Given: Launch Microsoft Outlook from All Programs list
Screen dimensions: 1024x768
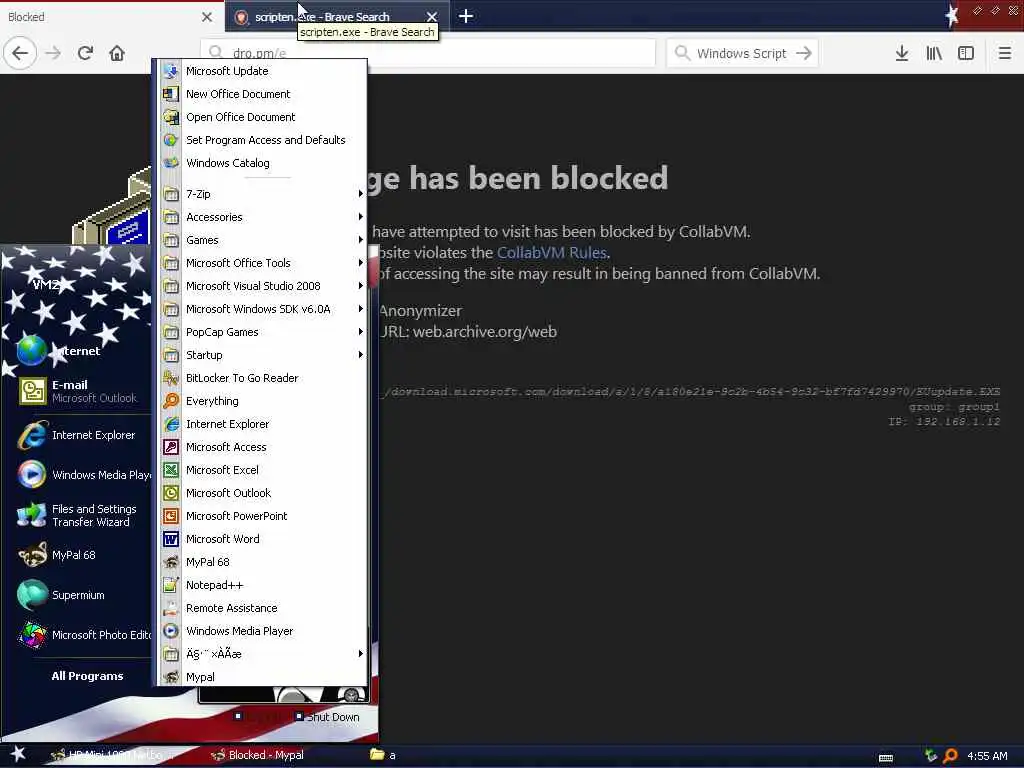Looking at the screenshot, I should (x=264, y=493).
